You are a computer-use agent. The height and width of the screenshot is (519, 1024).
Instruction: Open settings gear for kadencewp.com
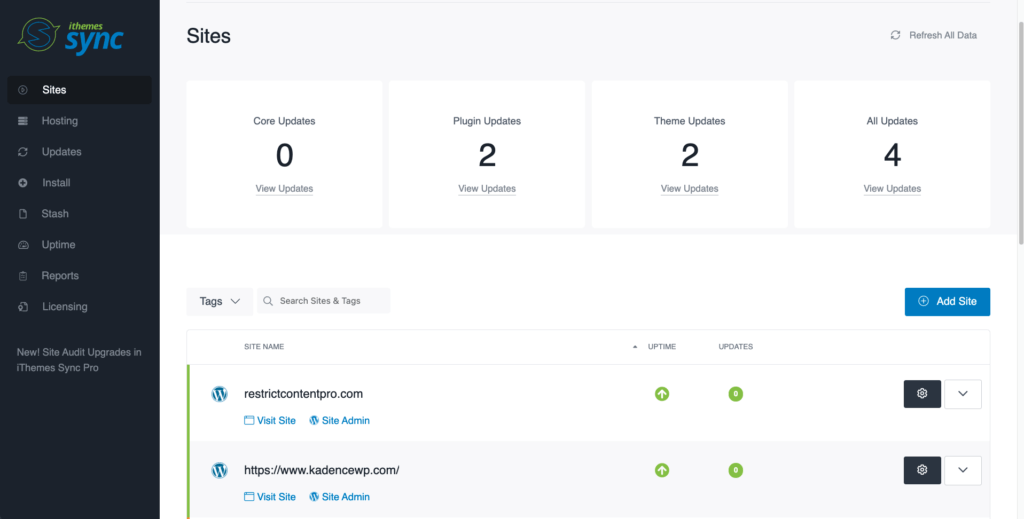click(922, 470)
